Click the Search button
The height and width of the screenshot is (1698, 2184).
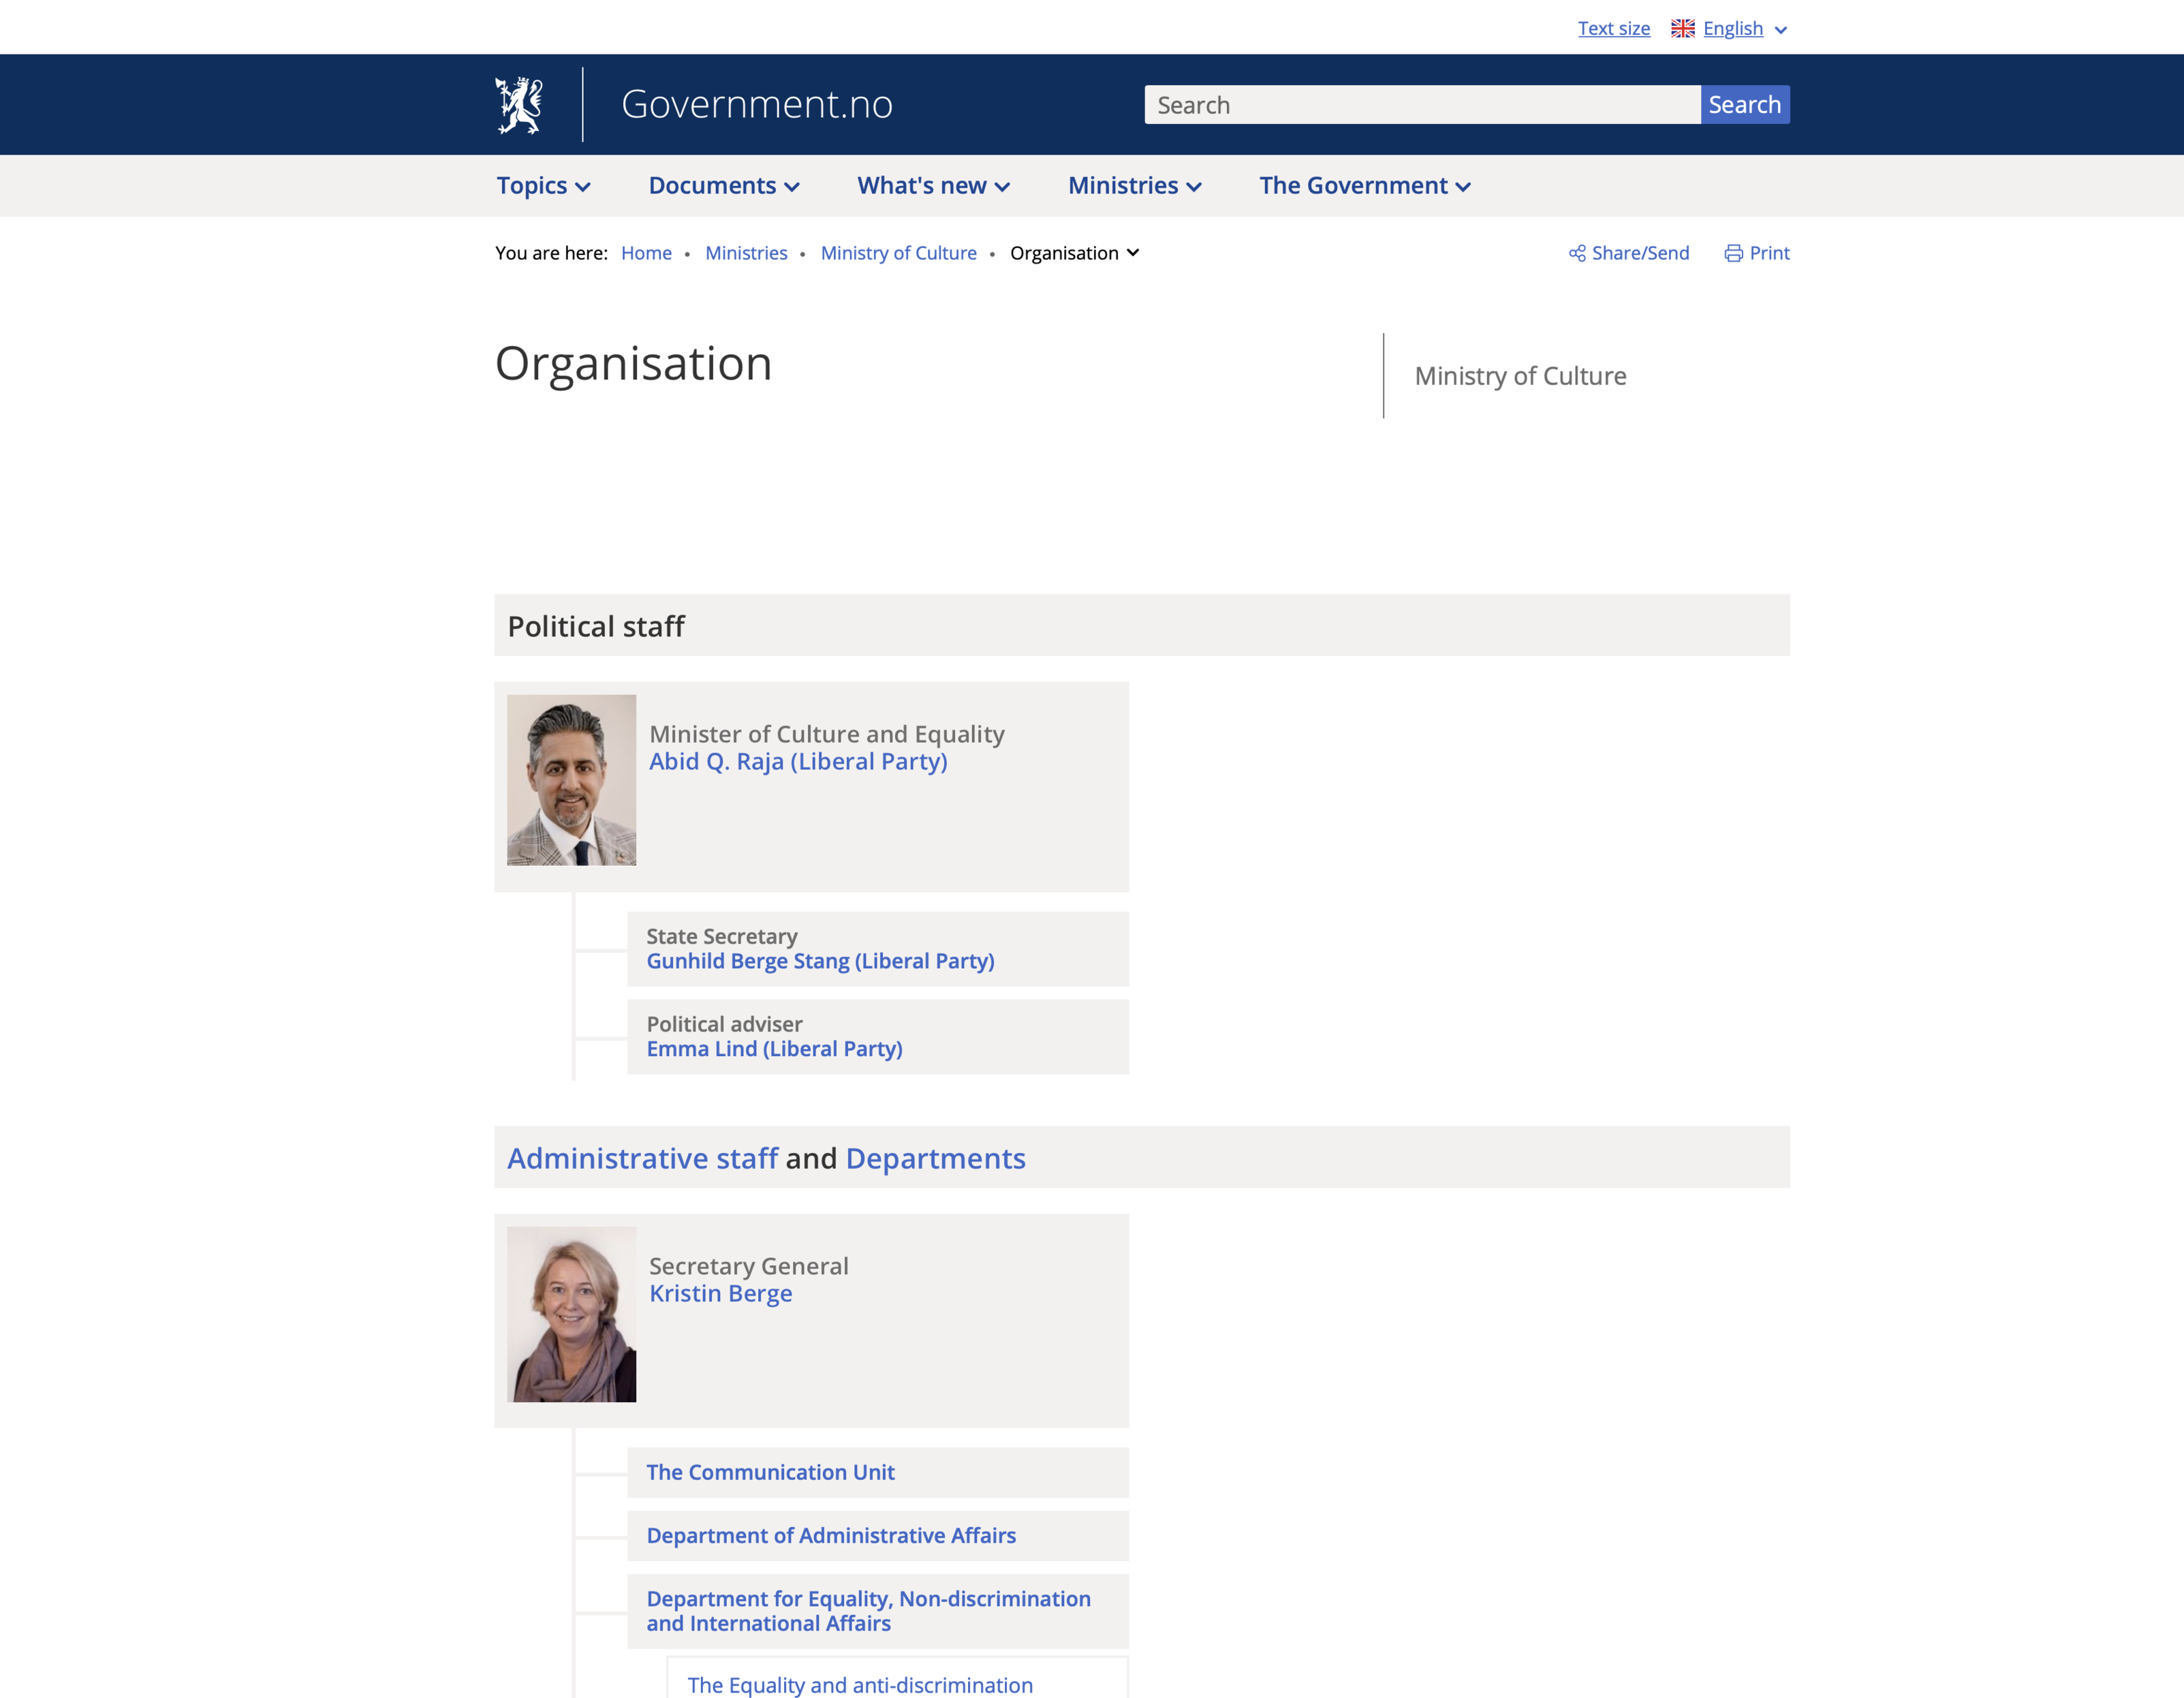1744,105
